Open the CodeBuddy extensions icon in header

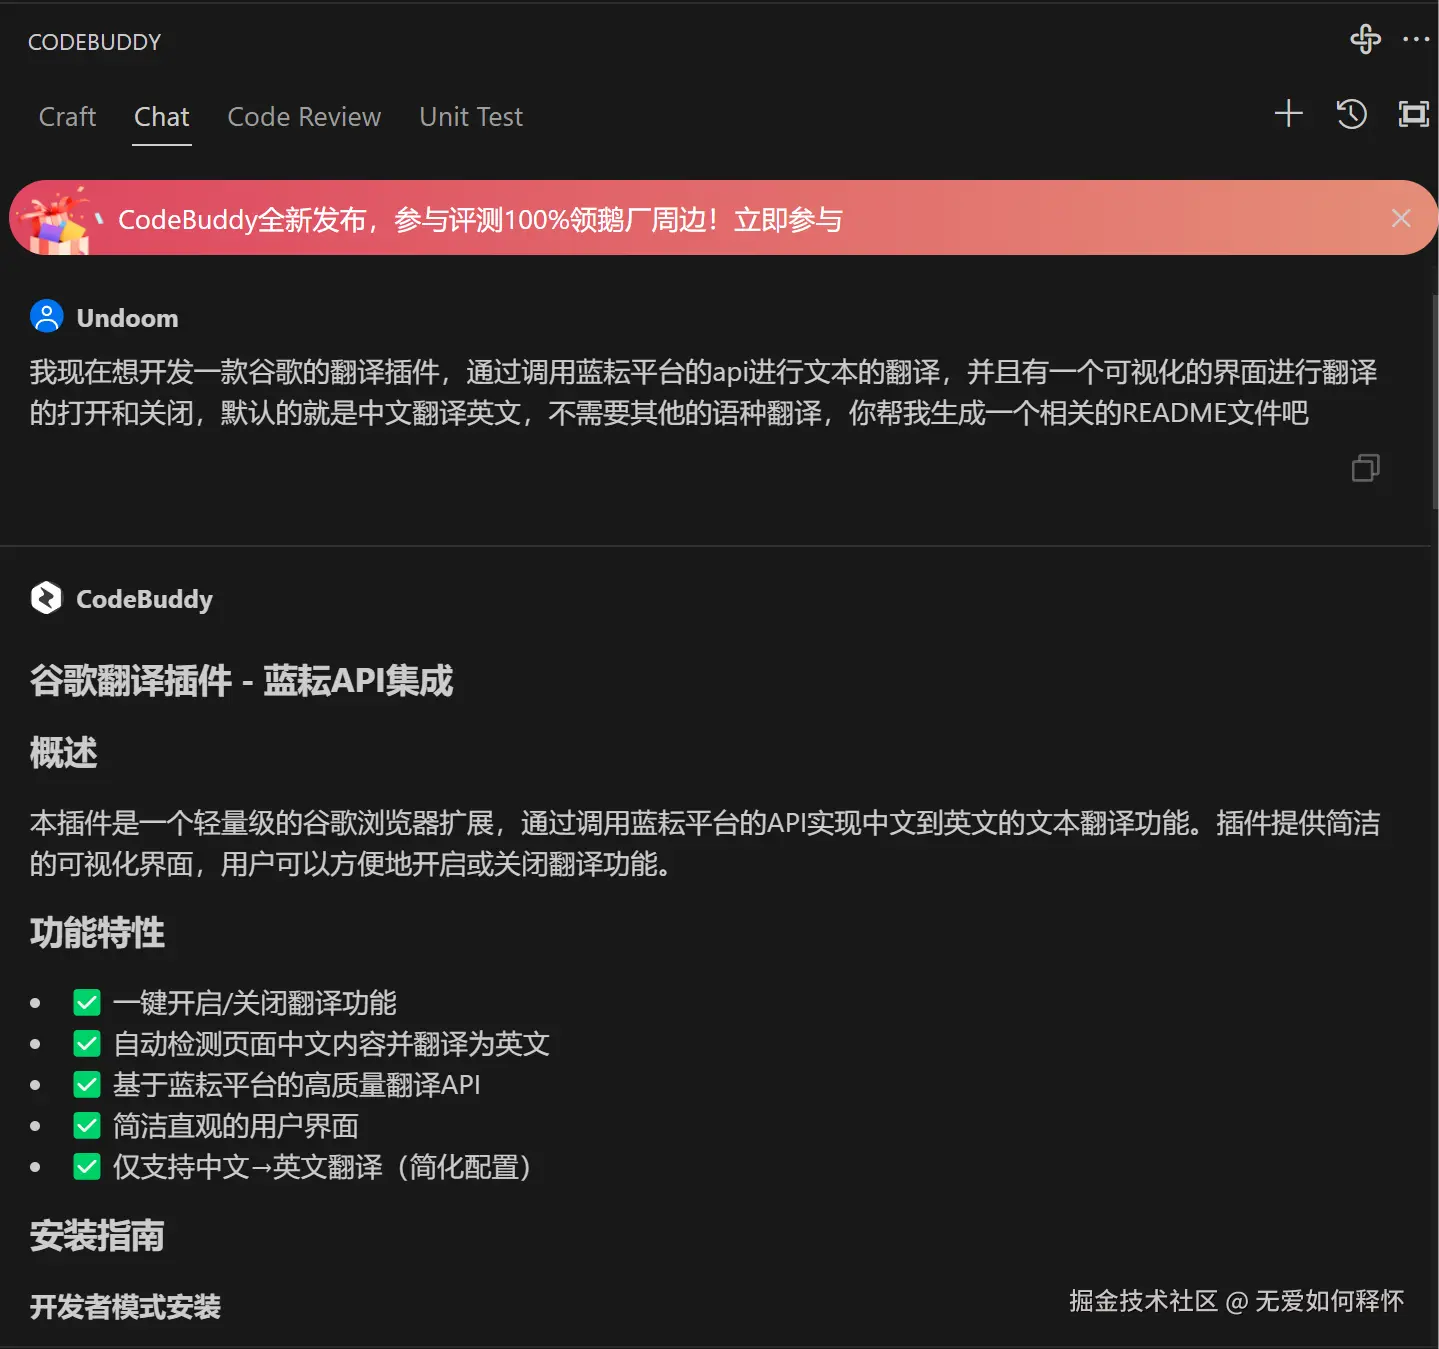click(1365, 40)
